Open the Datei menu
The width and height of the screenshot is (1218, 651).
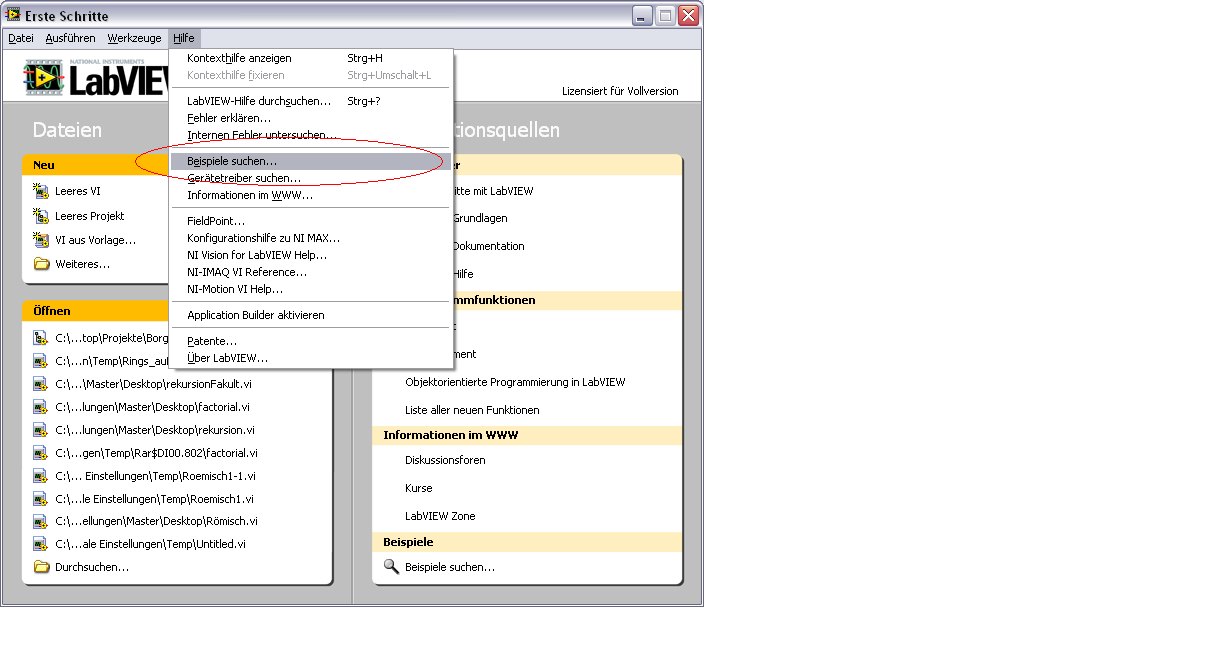click(21, 38)
